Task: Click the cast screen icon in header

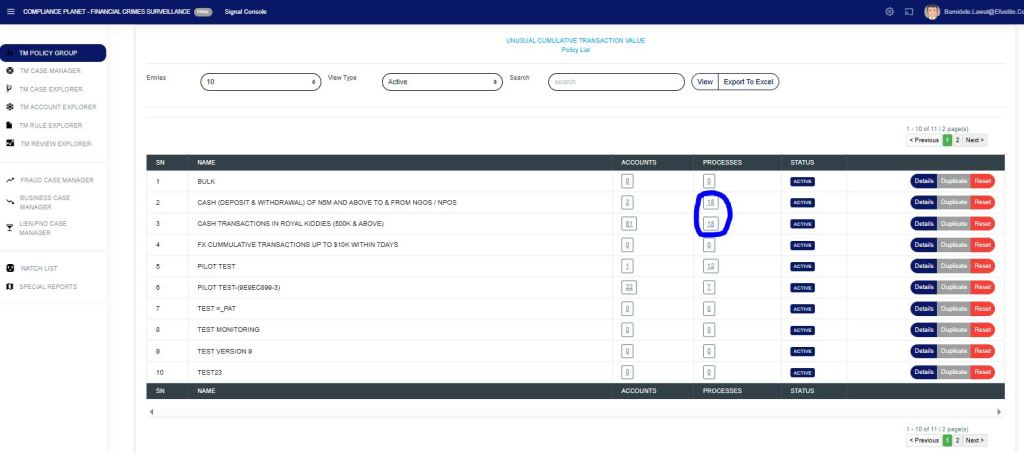Action: coord(908,11)
